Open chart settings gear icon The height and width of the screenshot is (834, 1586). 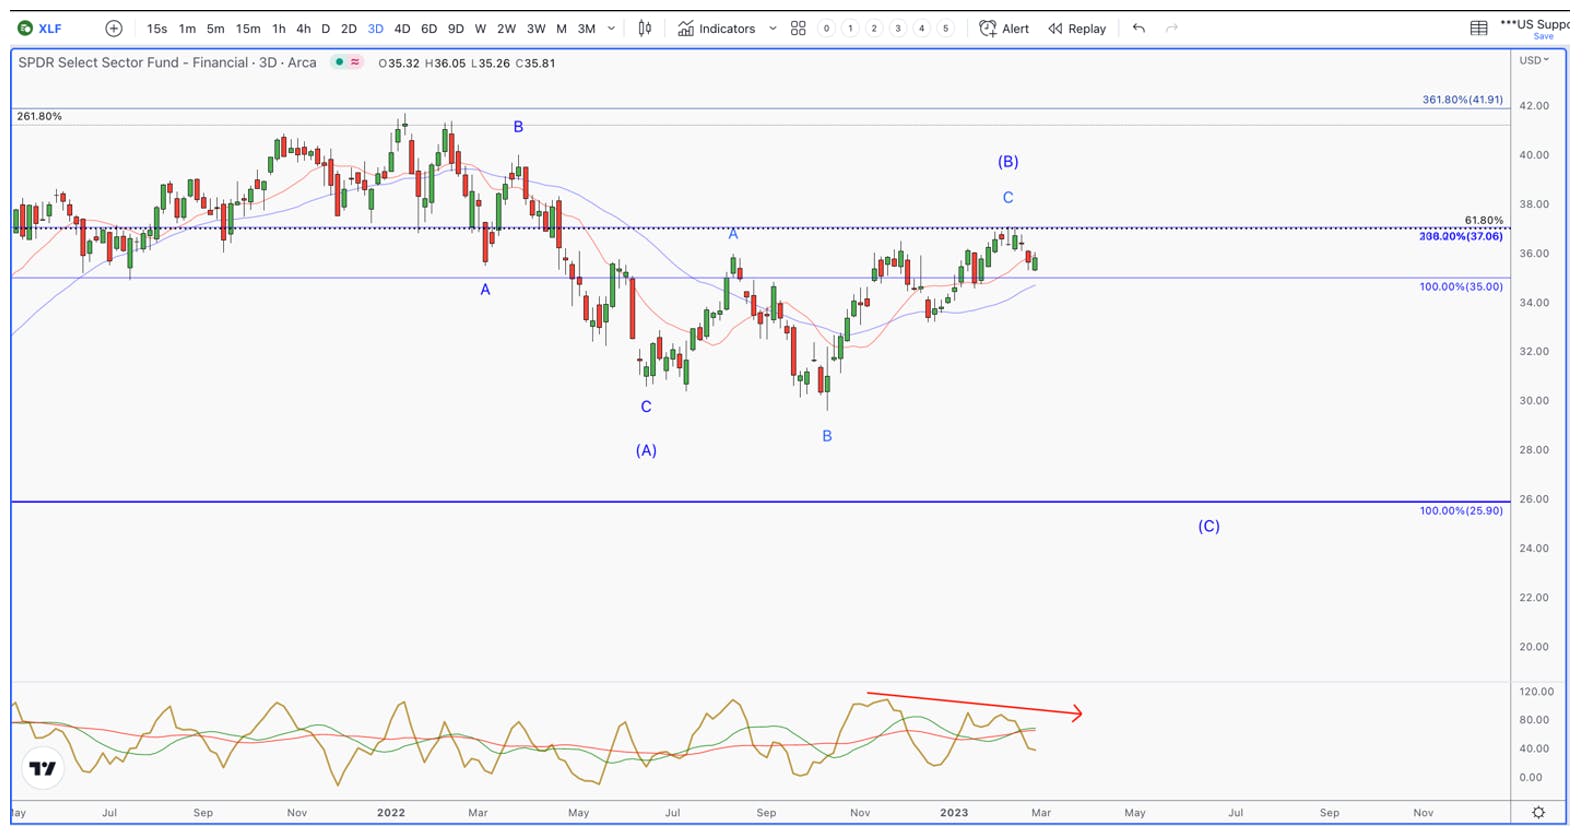[x=1539, y=812]
